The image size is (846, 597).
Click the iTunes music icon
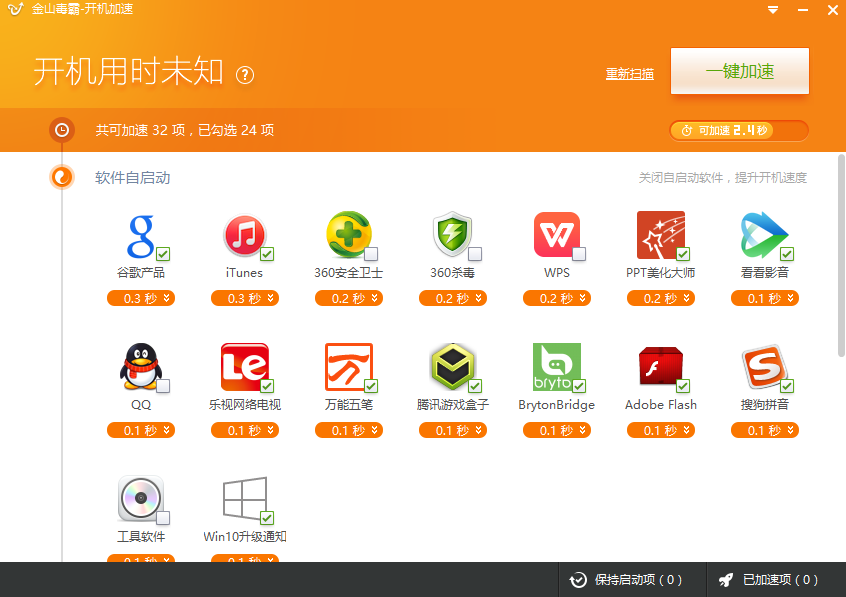point(244,235)
